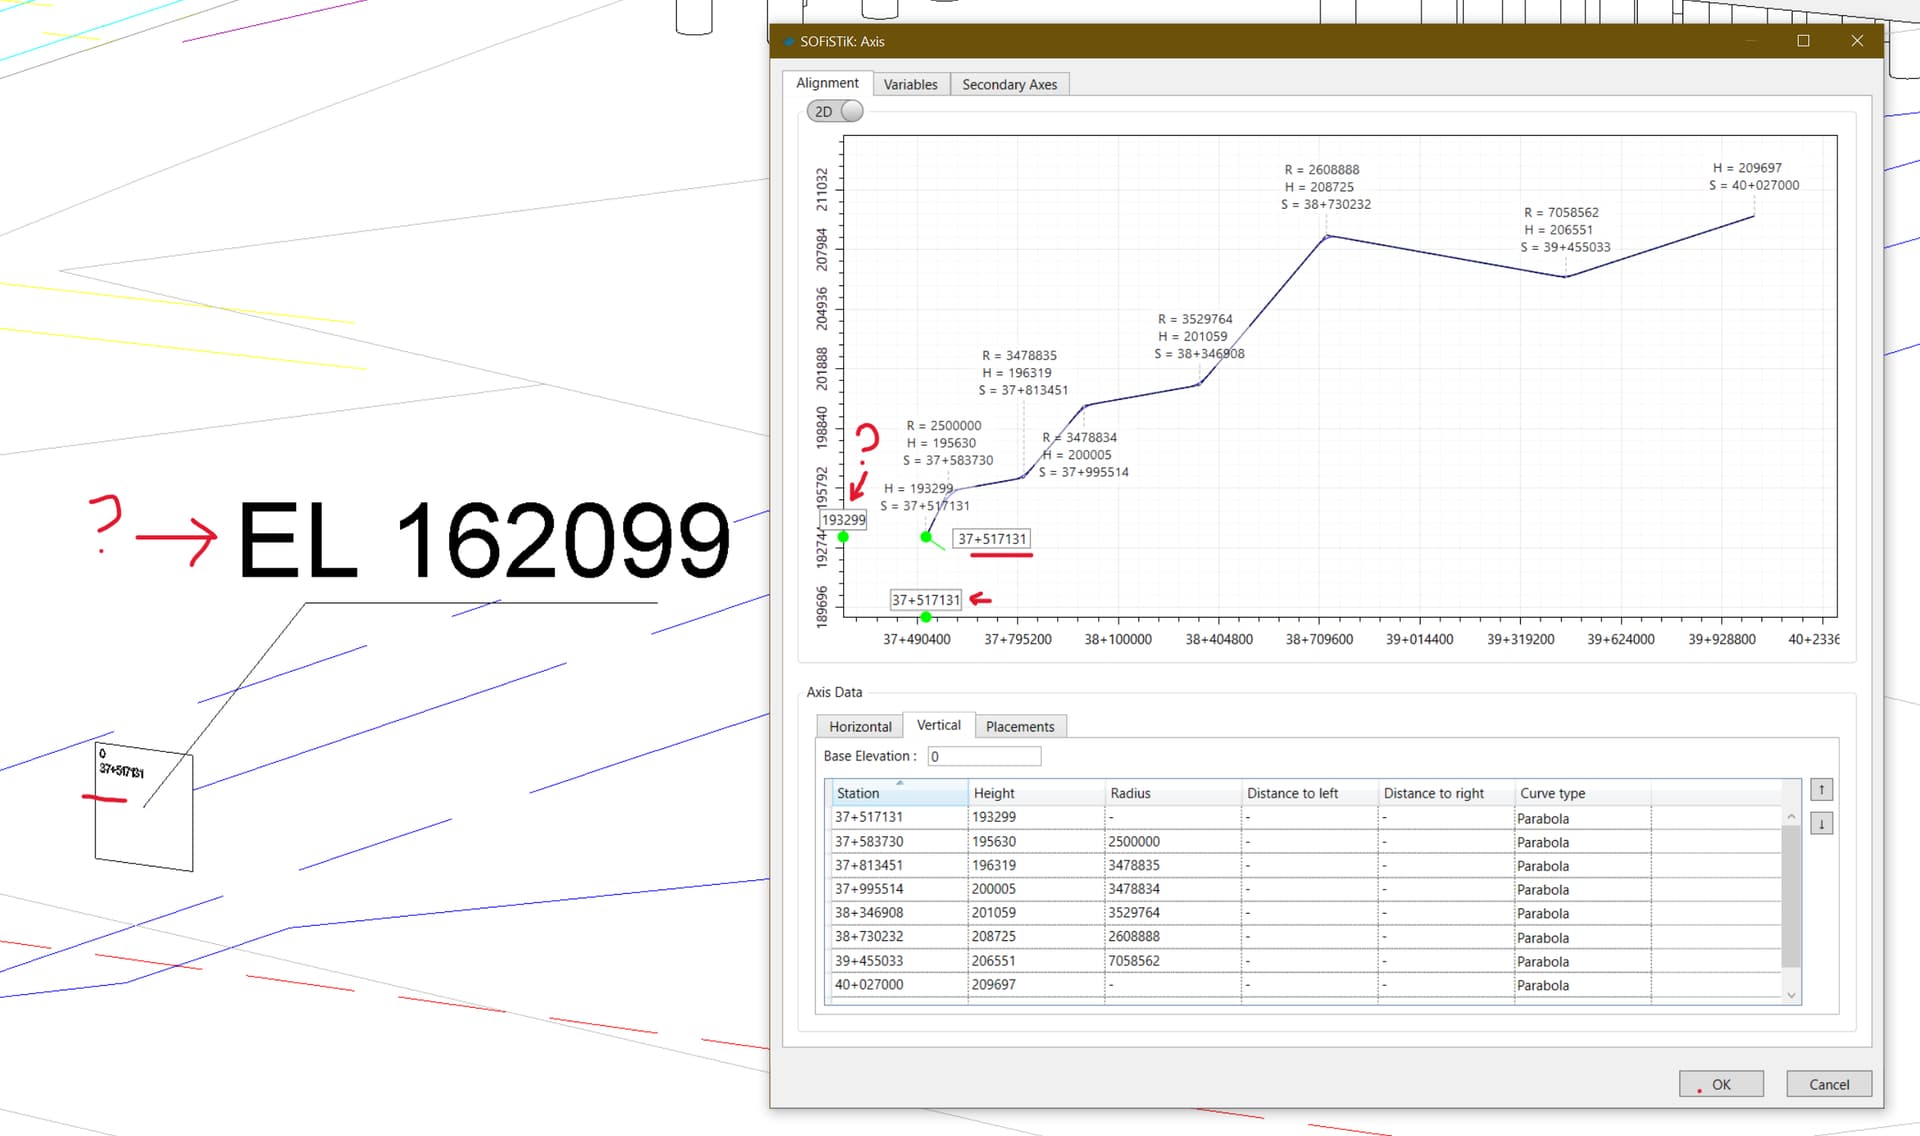1920x1136 pixels.
Task: Toggle the 2D view switch
Action: point(835,111)
